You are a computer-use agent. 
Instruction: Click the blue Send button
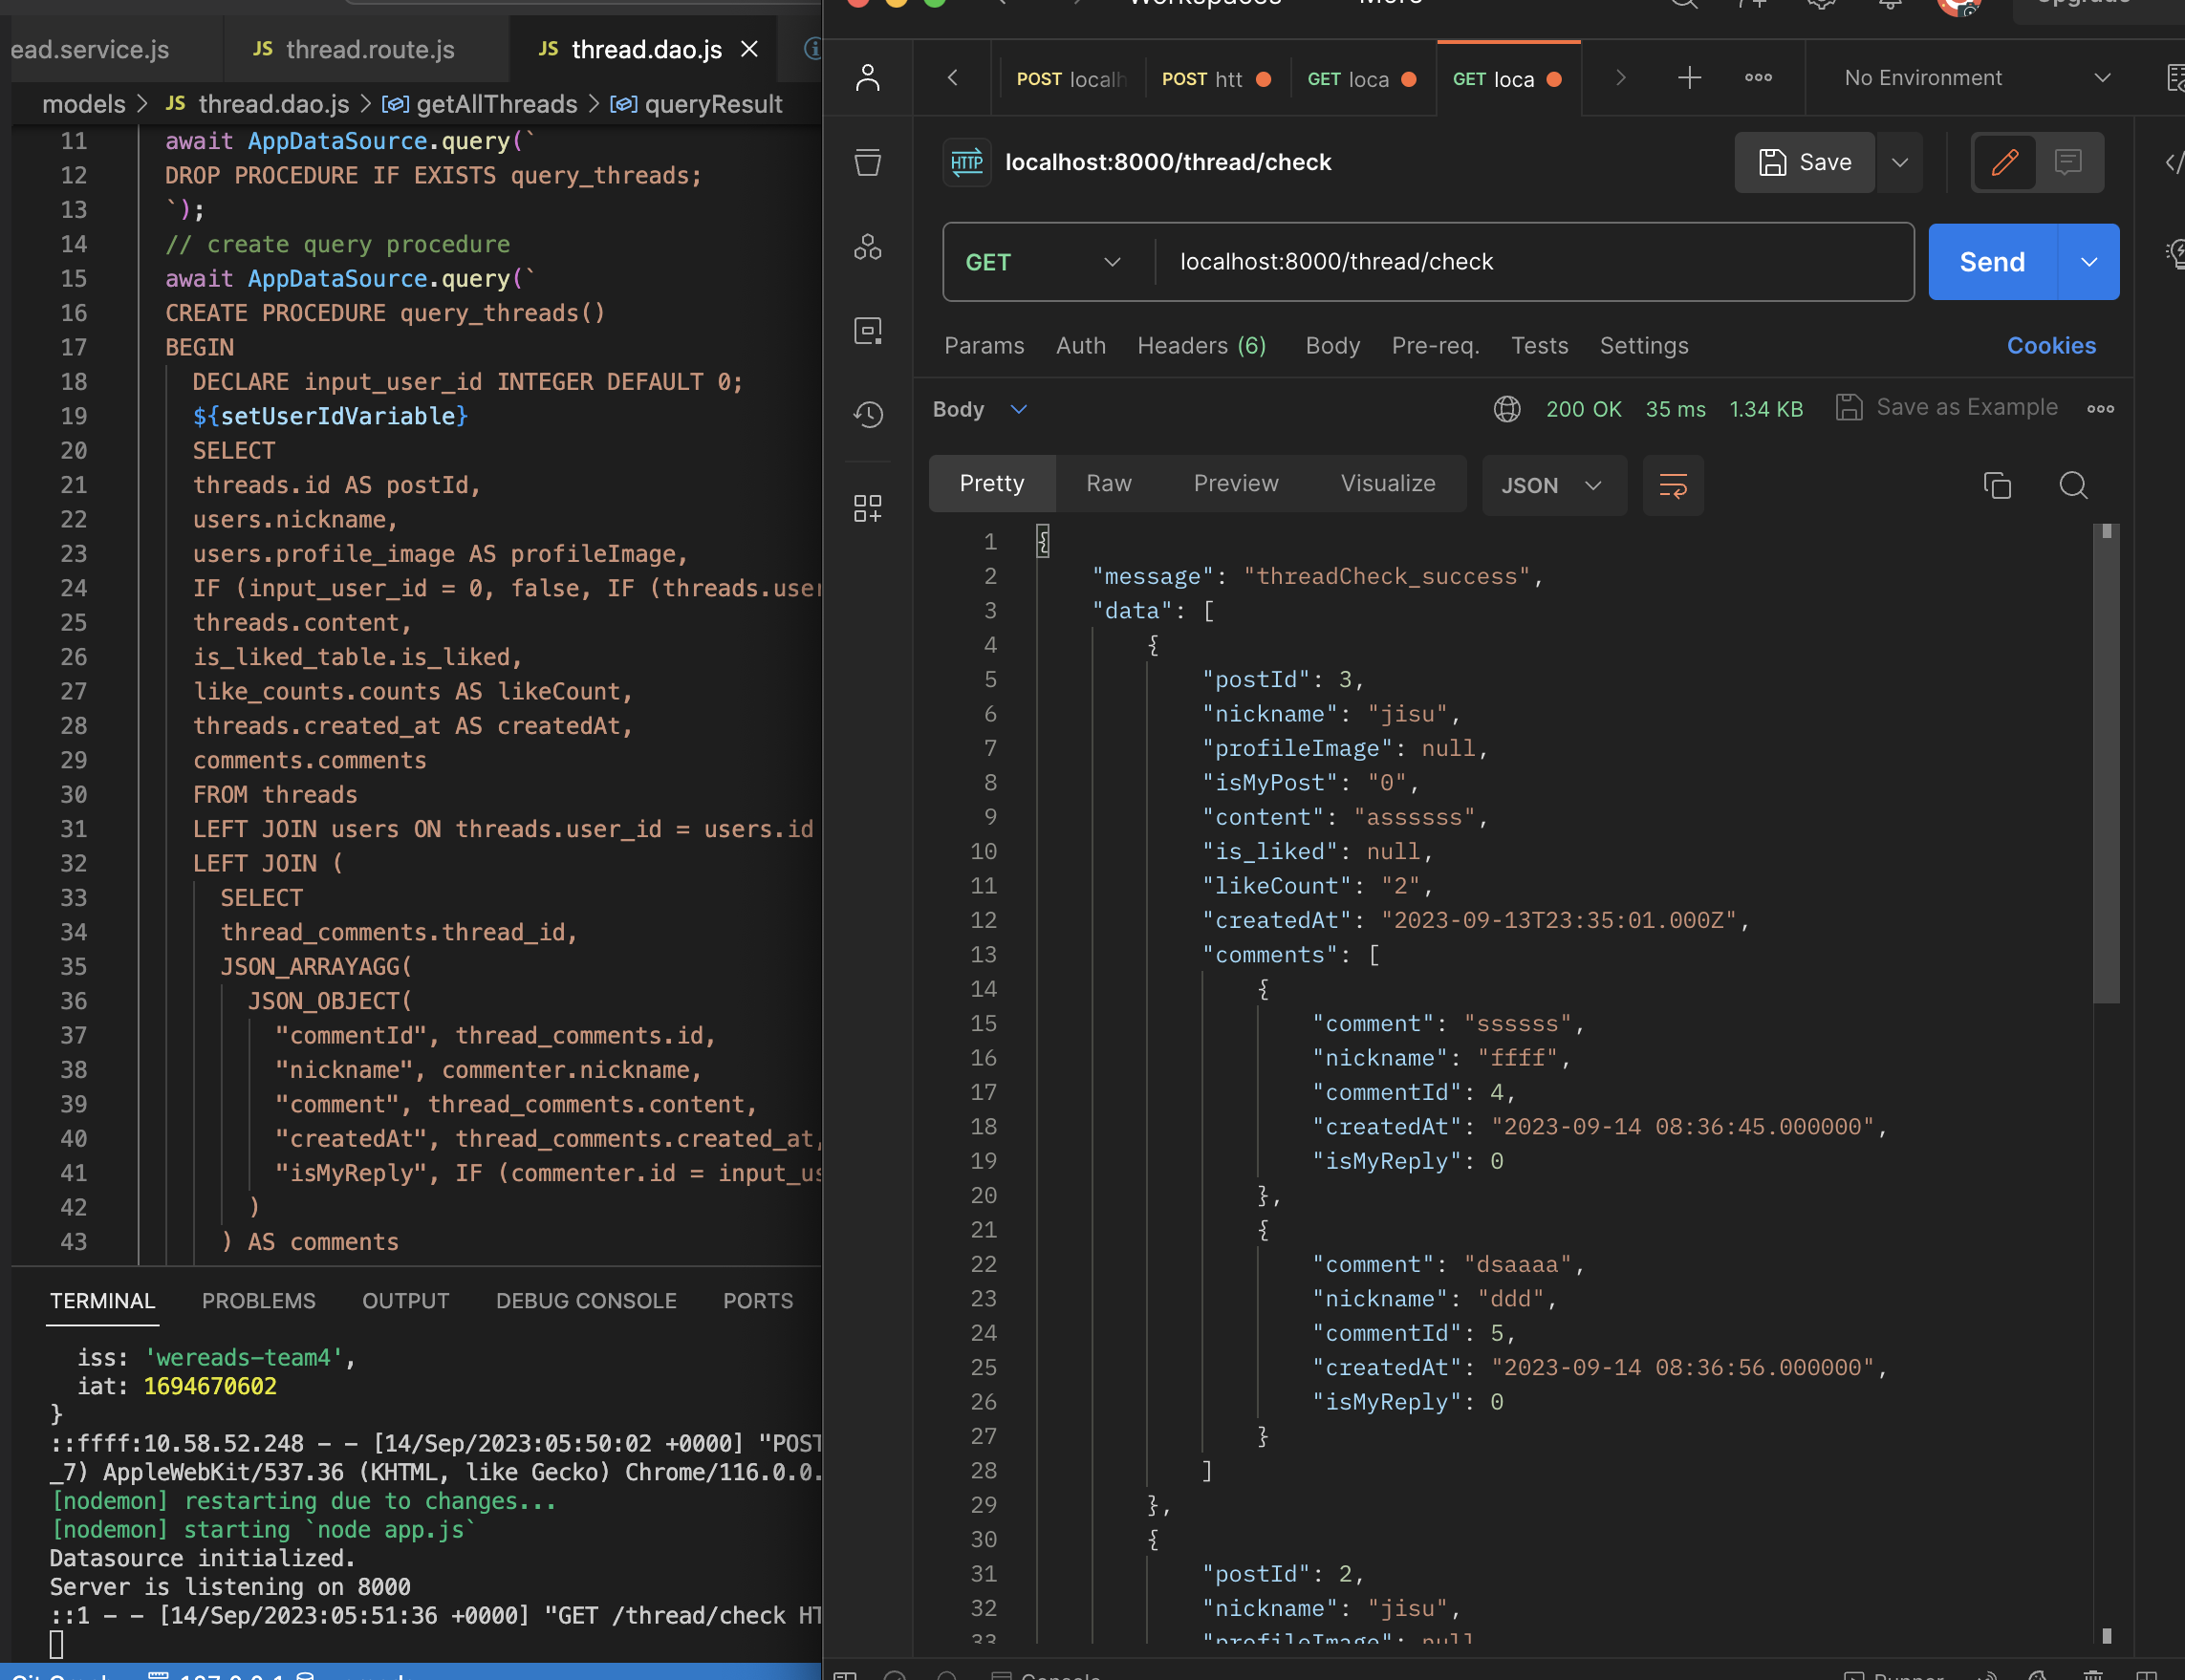1992,262
